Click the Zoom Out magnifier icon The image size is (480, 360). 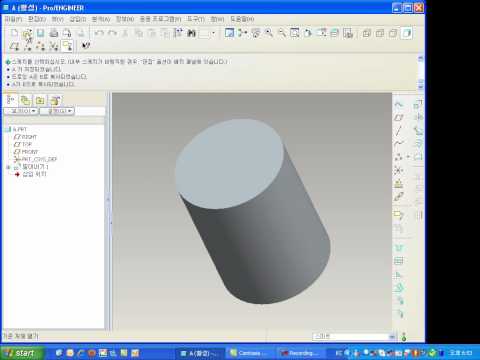(282, 33)
